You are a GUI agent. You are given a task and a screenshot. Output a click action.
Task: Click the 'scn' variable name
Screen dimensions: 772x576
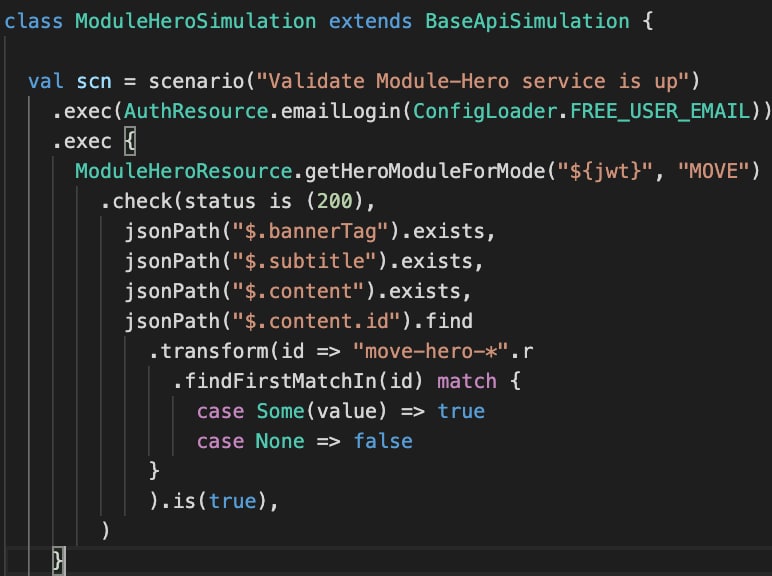tap(94, 82)
